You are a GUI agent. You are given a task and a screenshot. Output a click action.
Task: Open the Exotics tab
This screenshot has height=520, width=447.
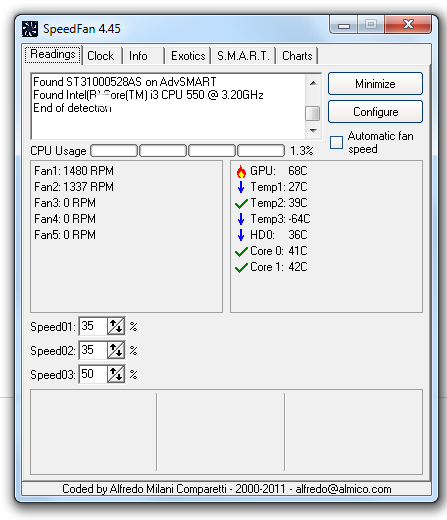(x=188, y=56)
